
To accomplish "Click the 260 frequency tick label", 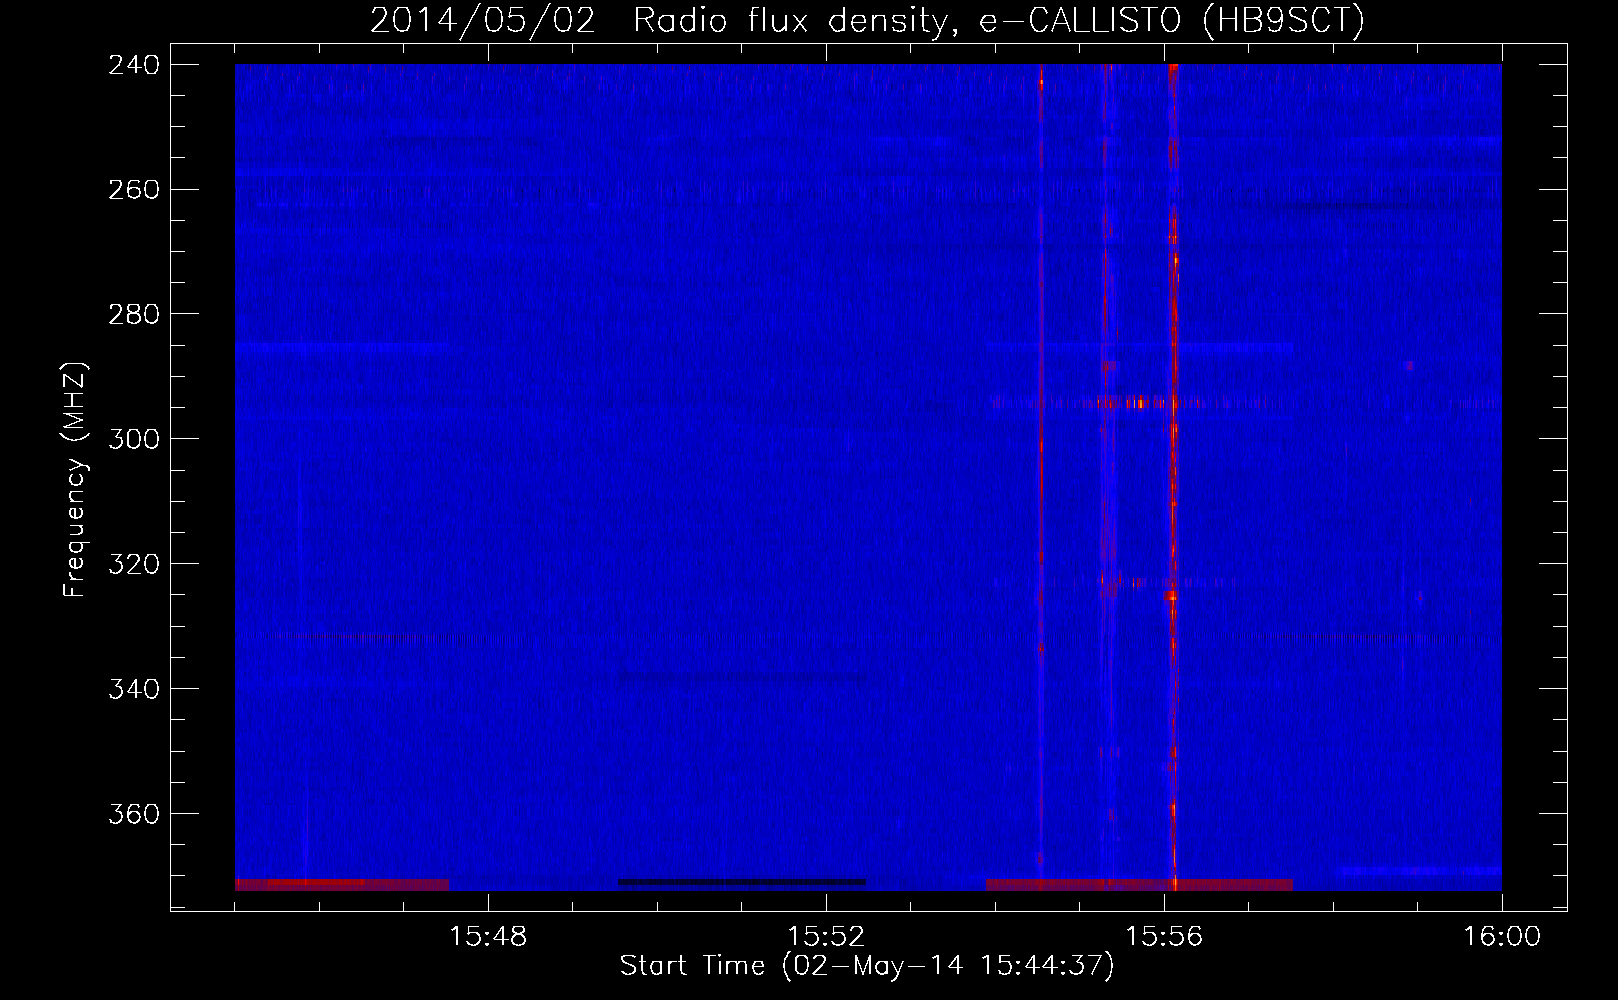I will pos(134,189).
